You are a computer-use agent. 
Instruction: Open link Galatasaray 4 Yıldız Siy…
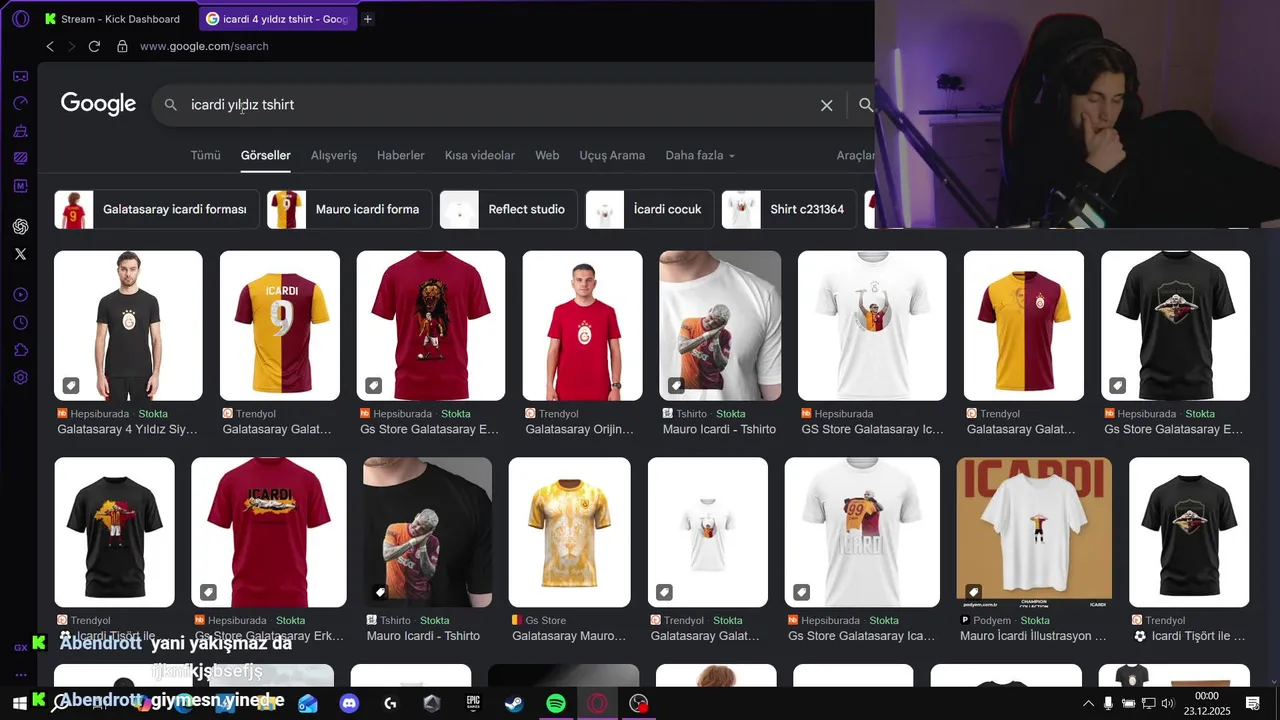pyautogui.click(x=127, y=429)
